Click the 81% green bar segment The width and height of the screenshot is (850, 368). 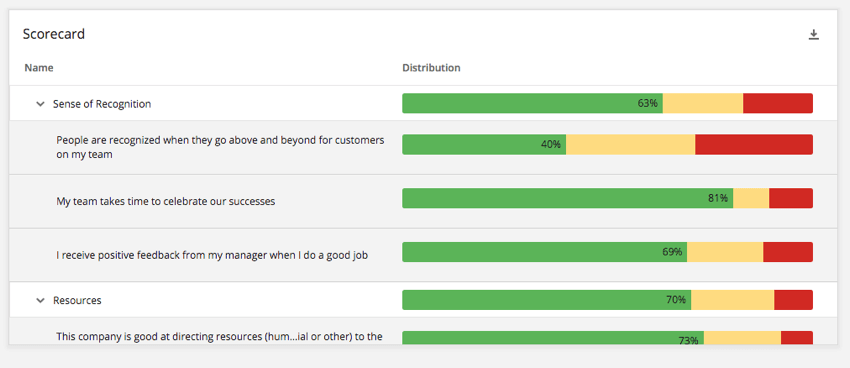pyautogui.click(x=568, y=198)
